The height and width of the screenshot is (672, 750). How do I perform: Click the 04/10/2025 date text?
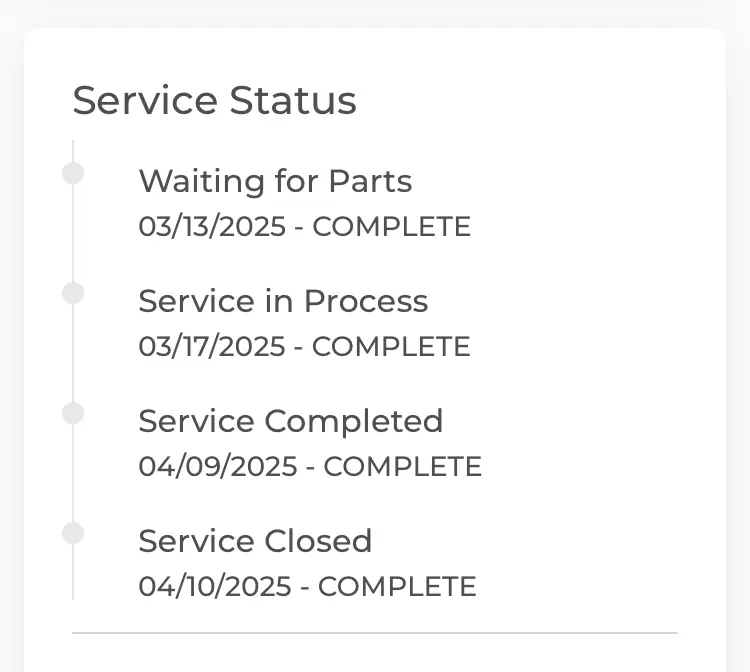[215, 587]
